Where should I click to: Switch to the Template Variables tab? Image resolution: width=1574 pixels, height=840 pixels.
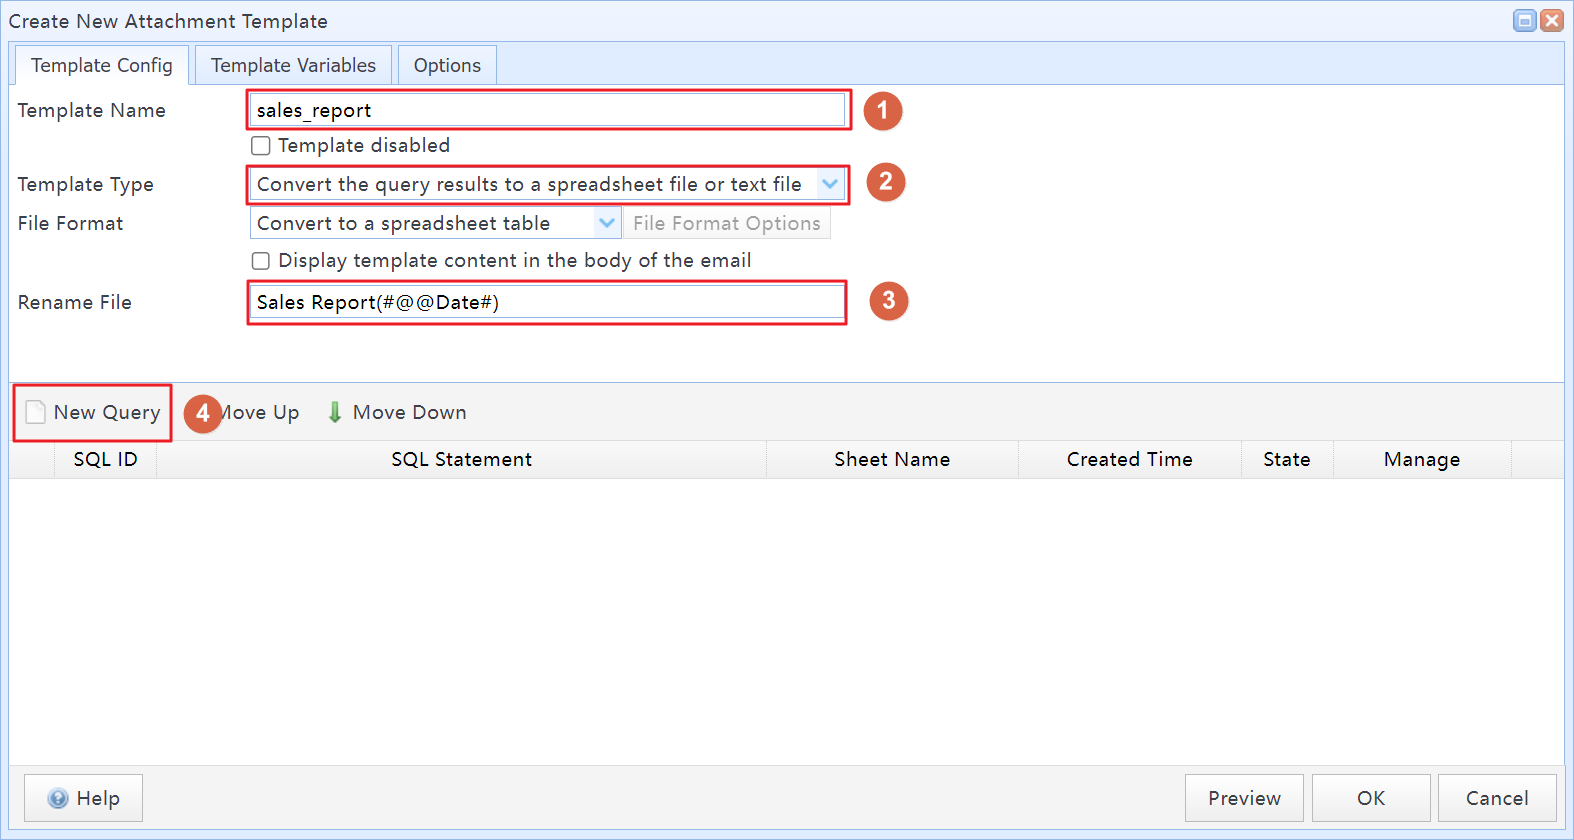click(x=293, y=66)
